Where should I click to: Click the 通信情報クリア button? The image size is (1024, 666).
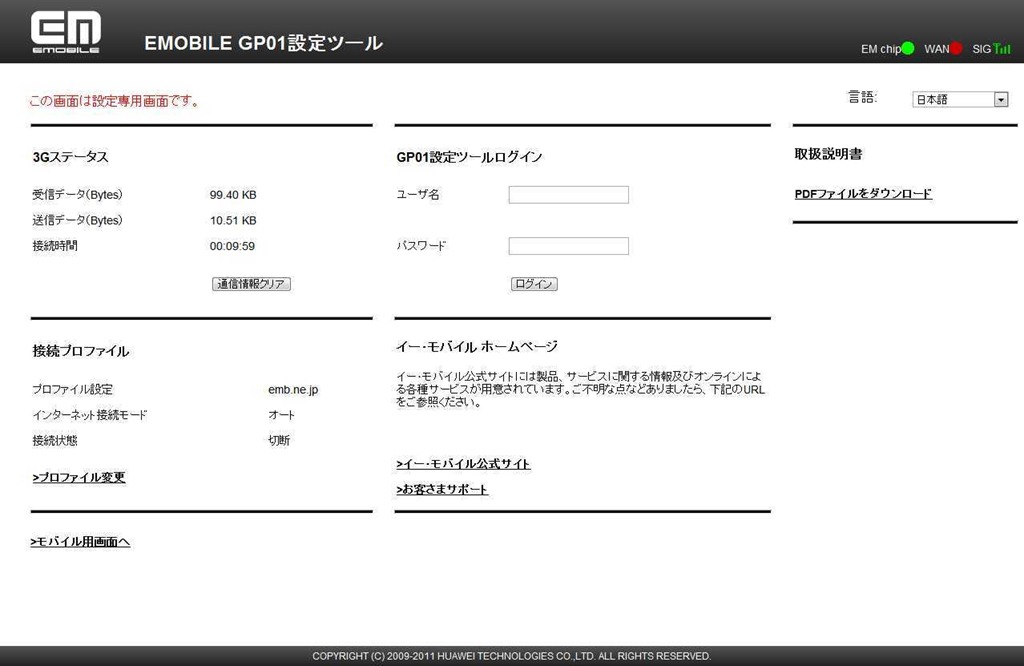coord(251,284)
